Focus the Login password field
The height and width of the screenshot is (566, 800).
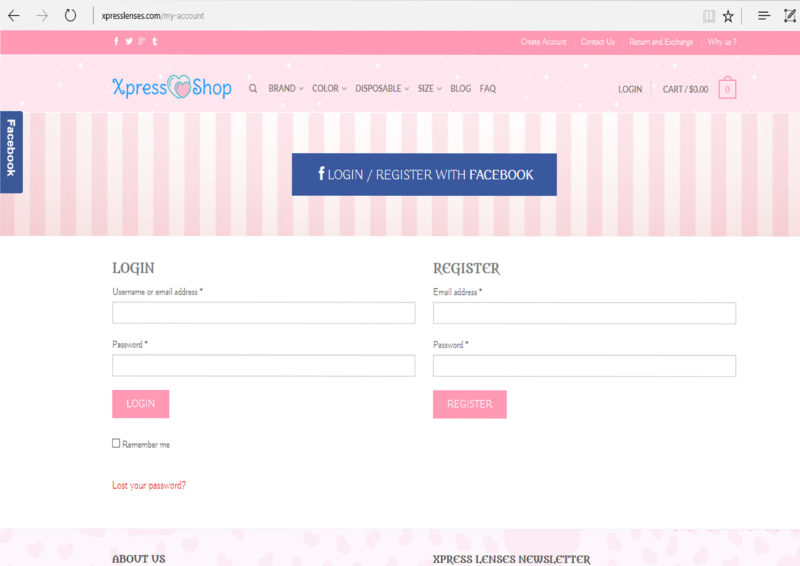[x=264, y=365]
